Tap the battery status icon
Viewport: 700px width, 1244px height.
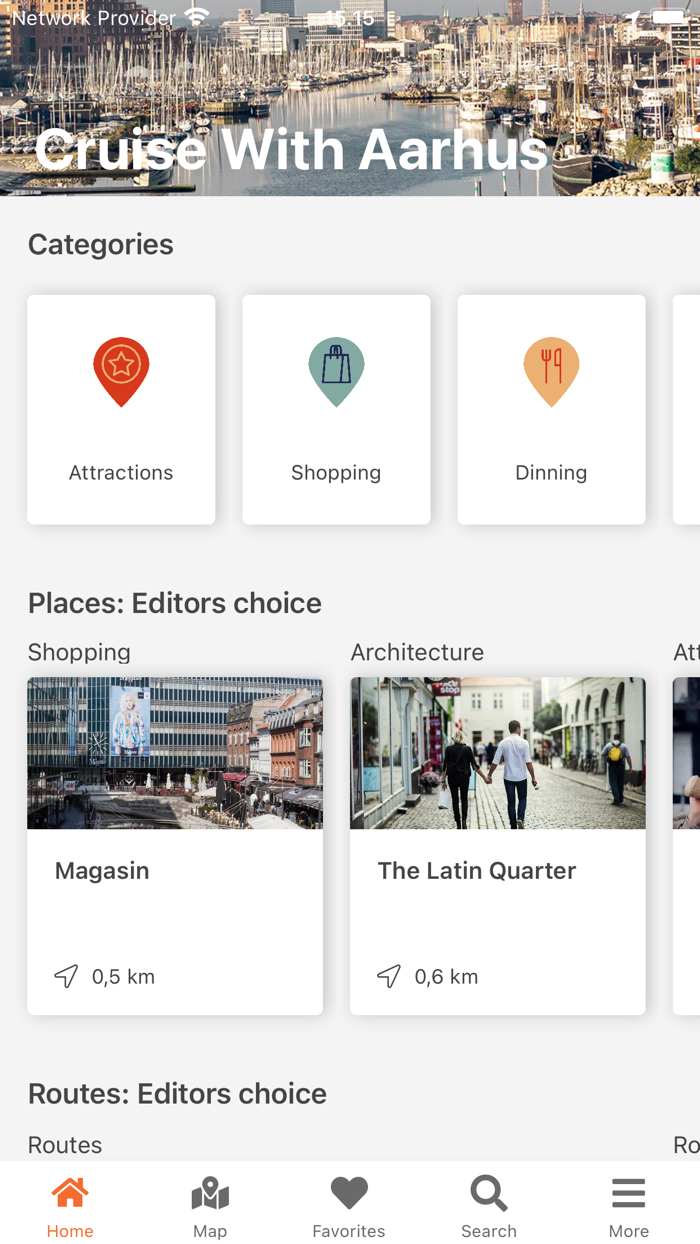(x=668, y=17)
